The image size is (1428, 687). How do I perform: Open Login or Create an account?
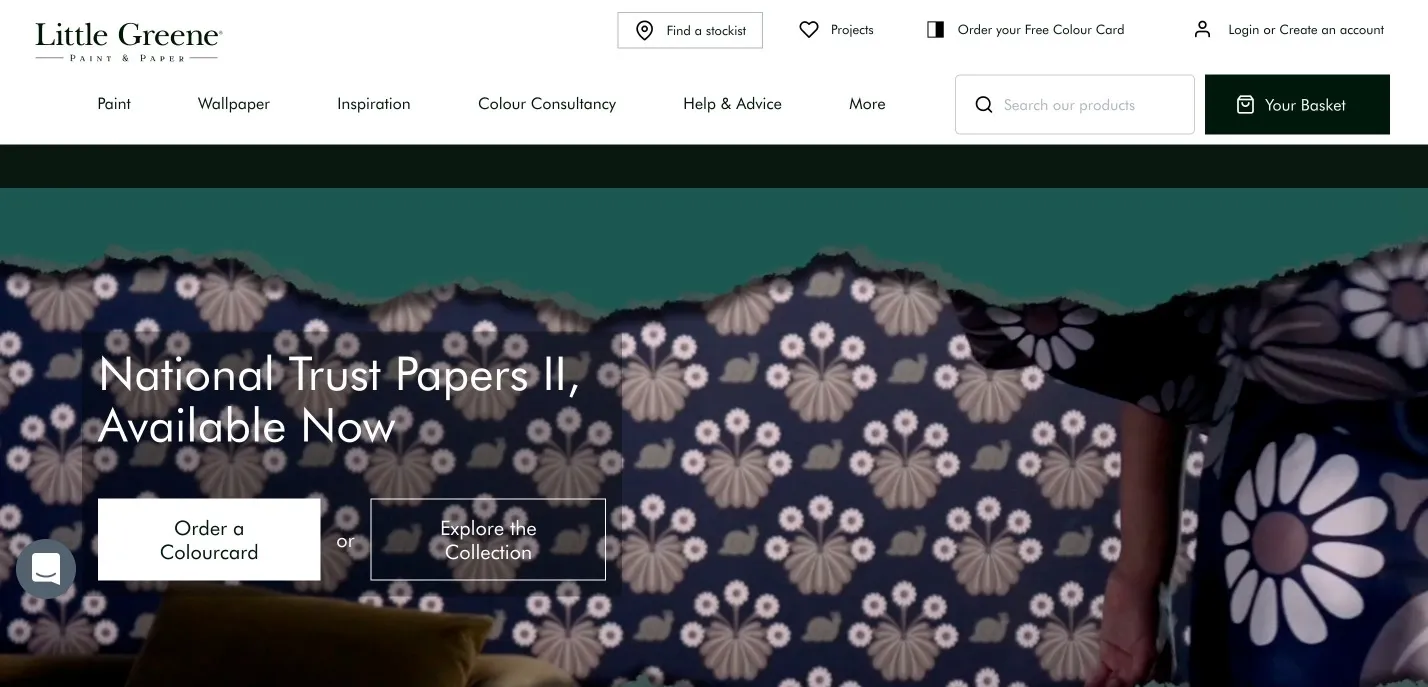click(1306, 30)
